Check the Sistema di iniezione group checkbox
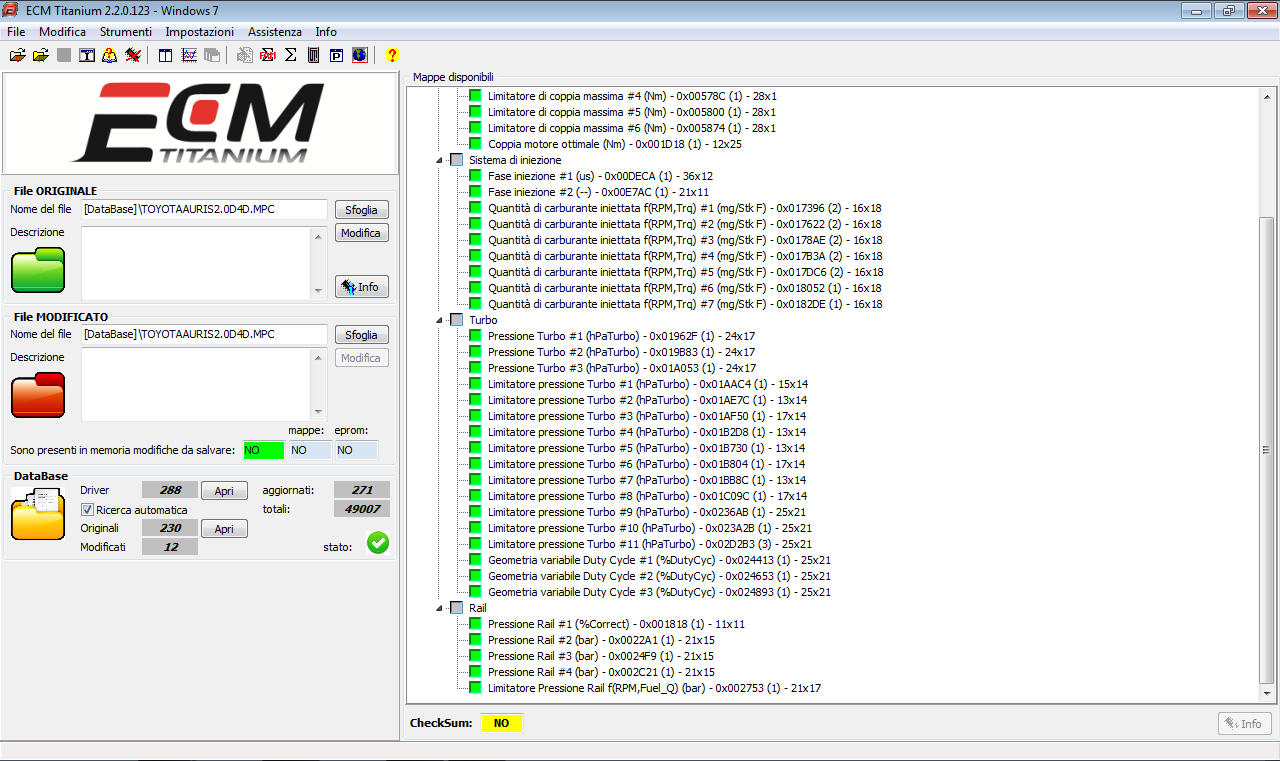1280x761 pixels. point(457,160)
